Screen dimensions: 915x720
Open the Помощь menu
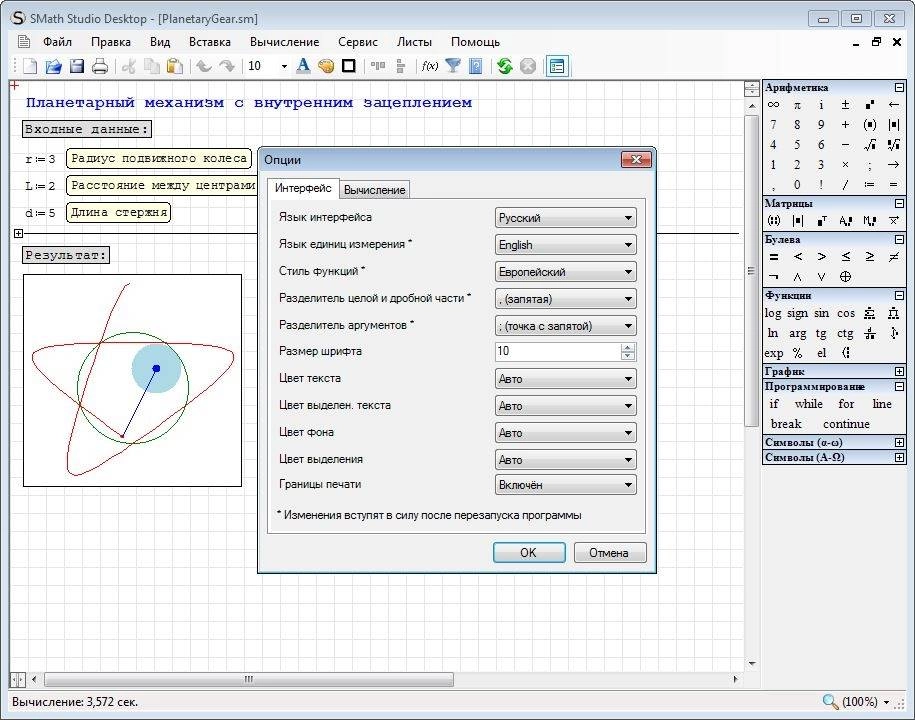pyautogui.click(x=475, y=42)
